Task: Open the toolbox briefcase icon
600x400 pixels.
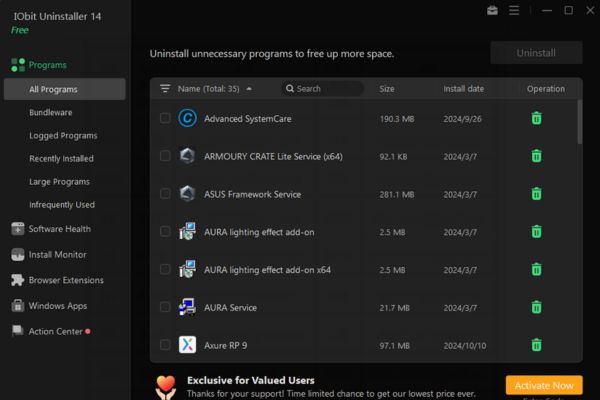Action: [492, 11]
